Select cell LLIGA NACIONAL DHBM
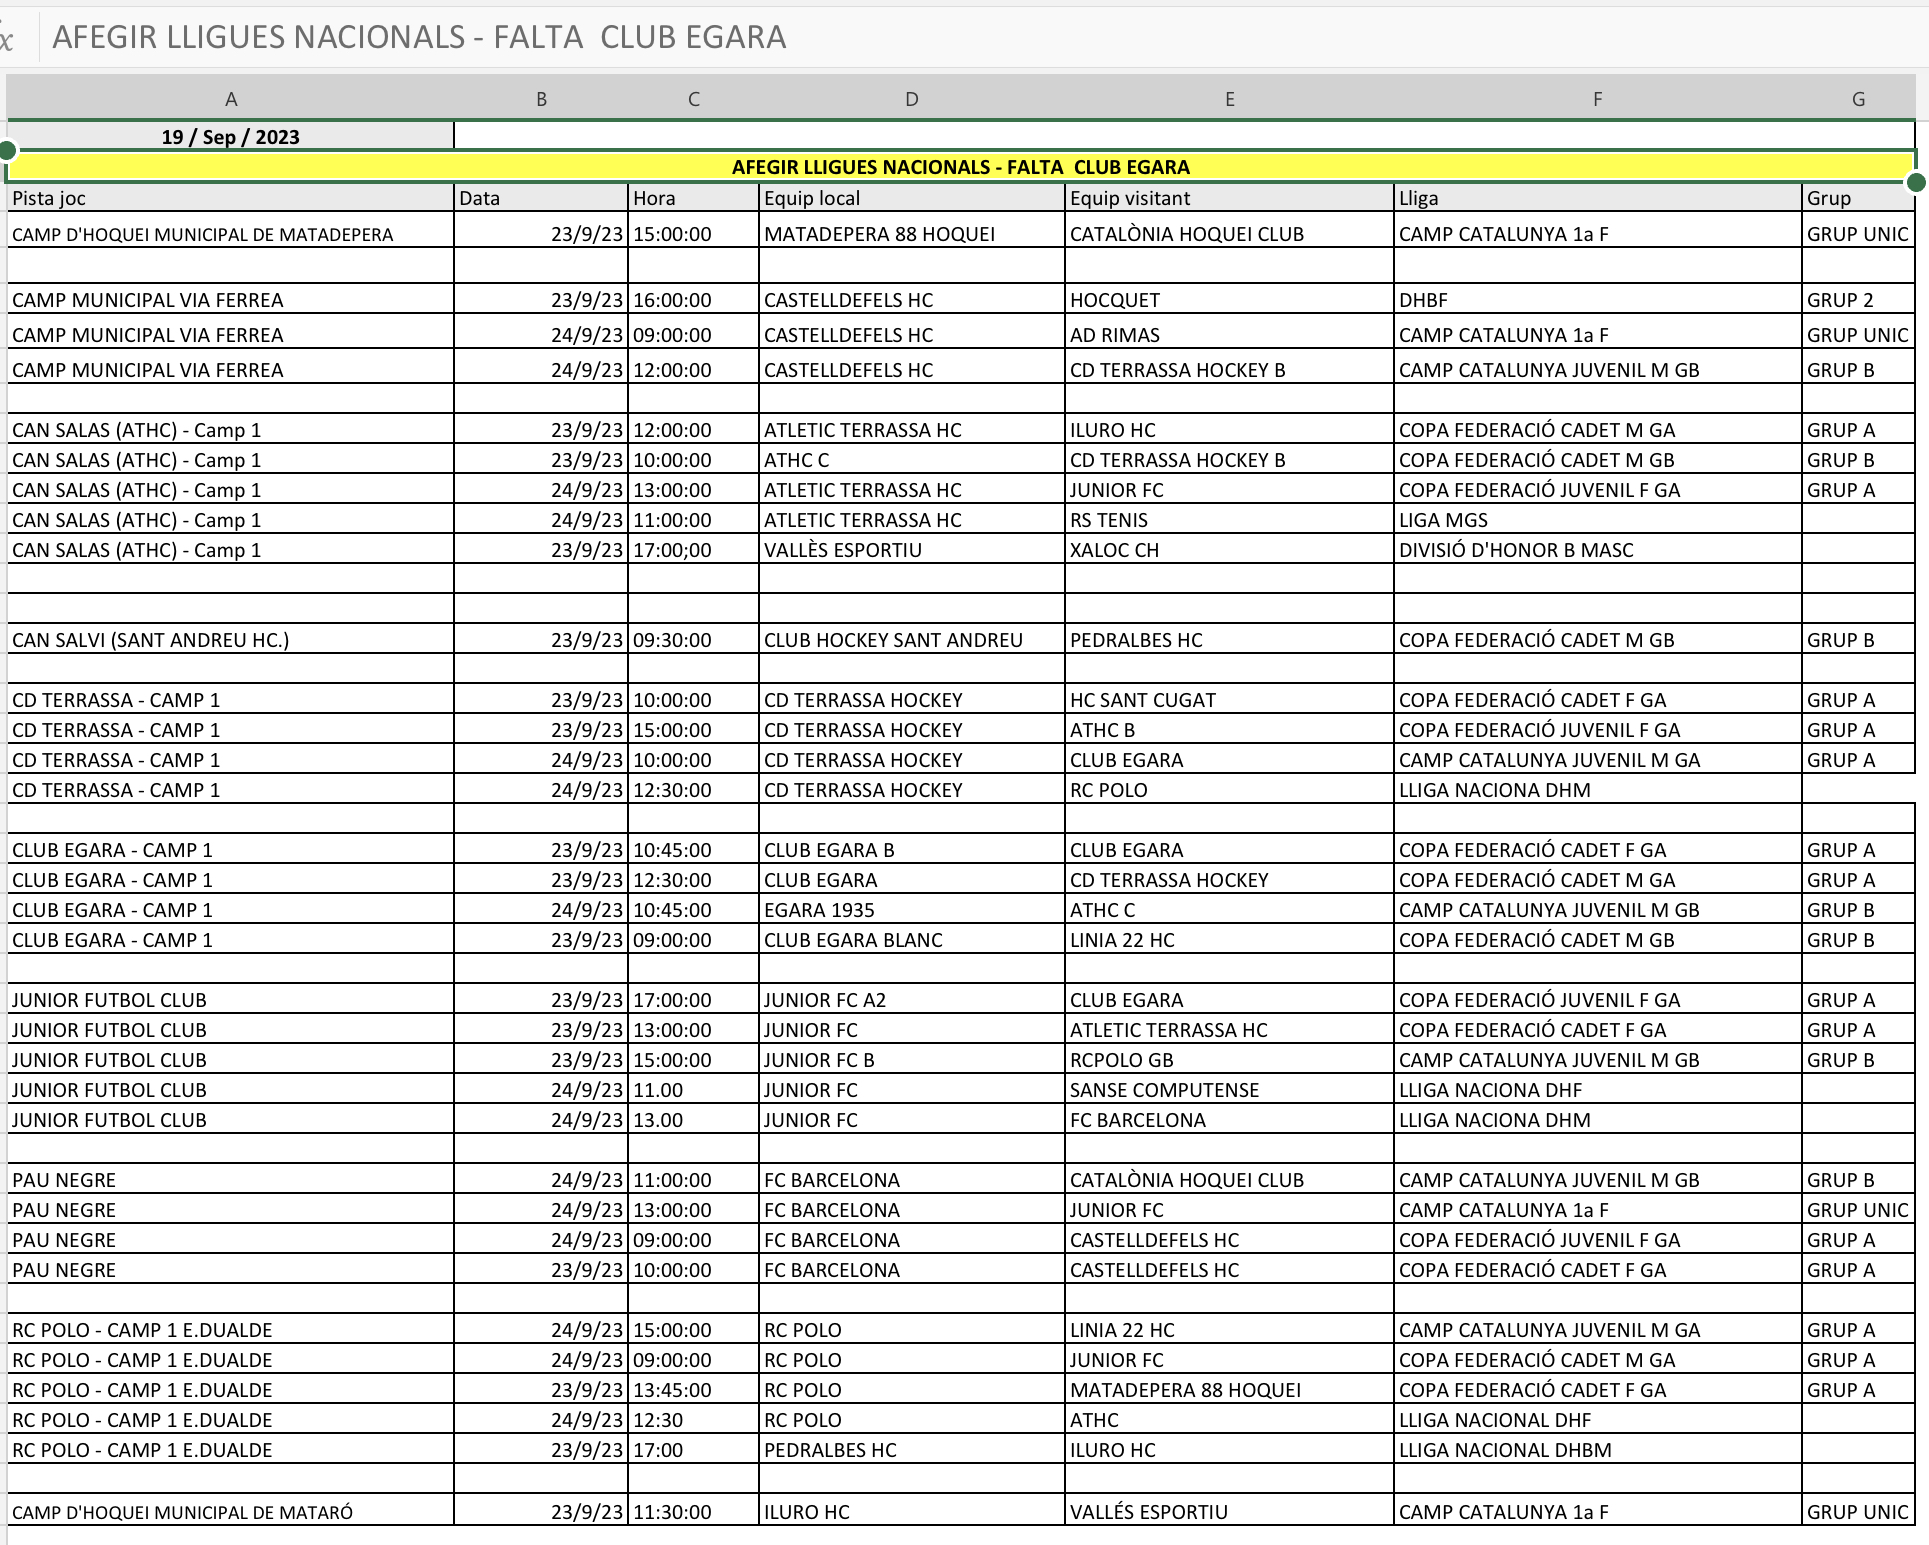The image size is (1929, 1545). 1598,1450
